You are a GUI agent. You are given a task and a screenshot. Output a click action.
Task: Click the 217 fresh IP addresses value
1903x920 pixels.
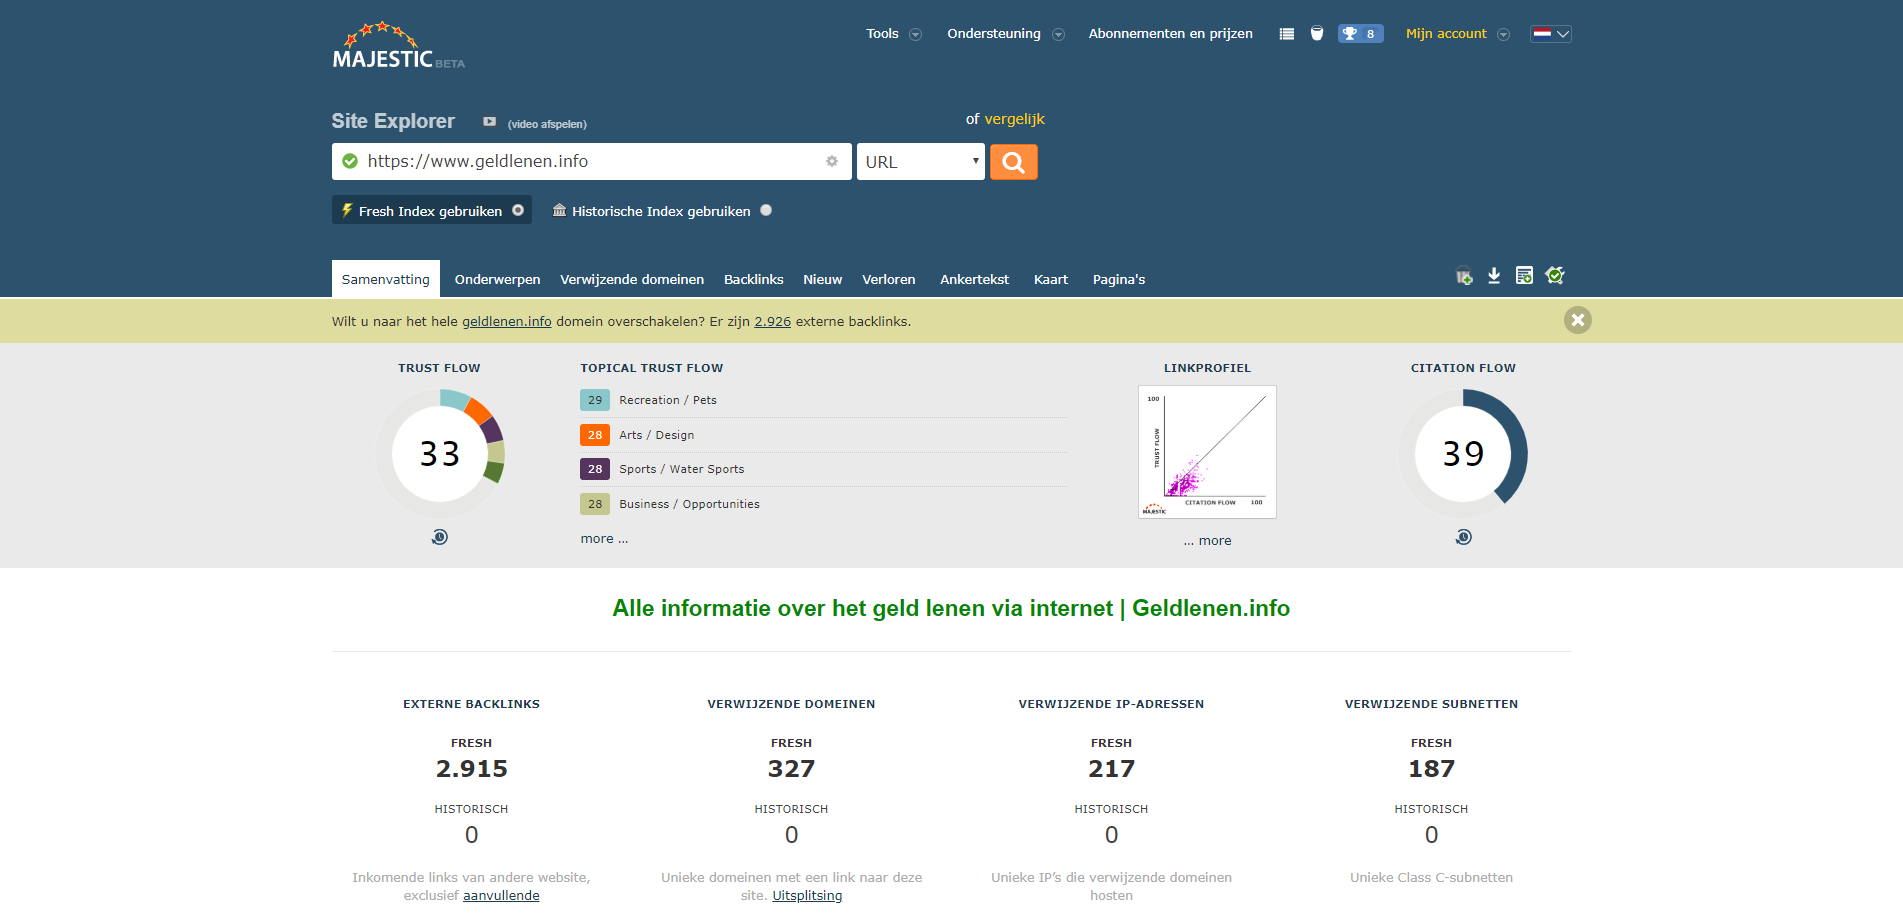coord(1112,769)
